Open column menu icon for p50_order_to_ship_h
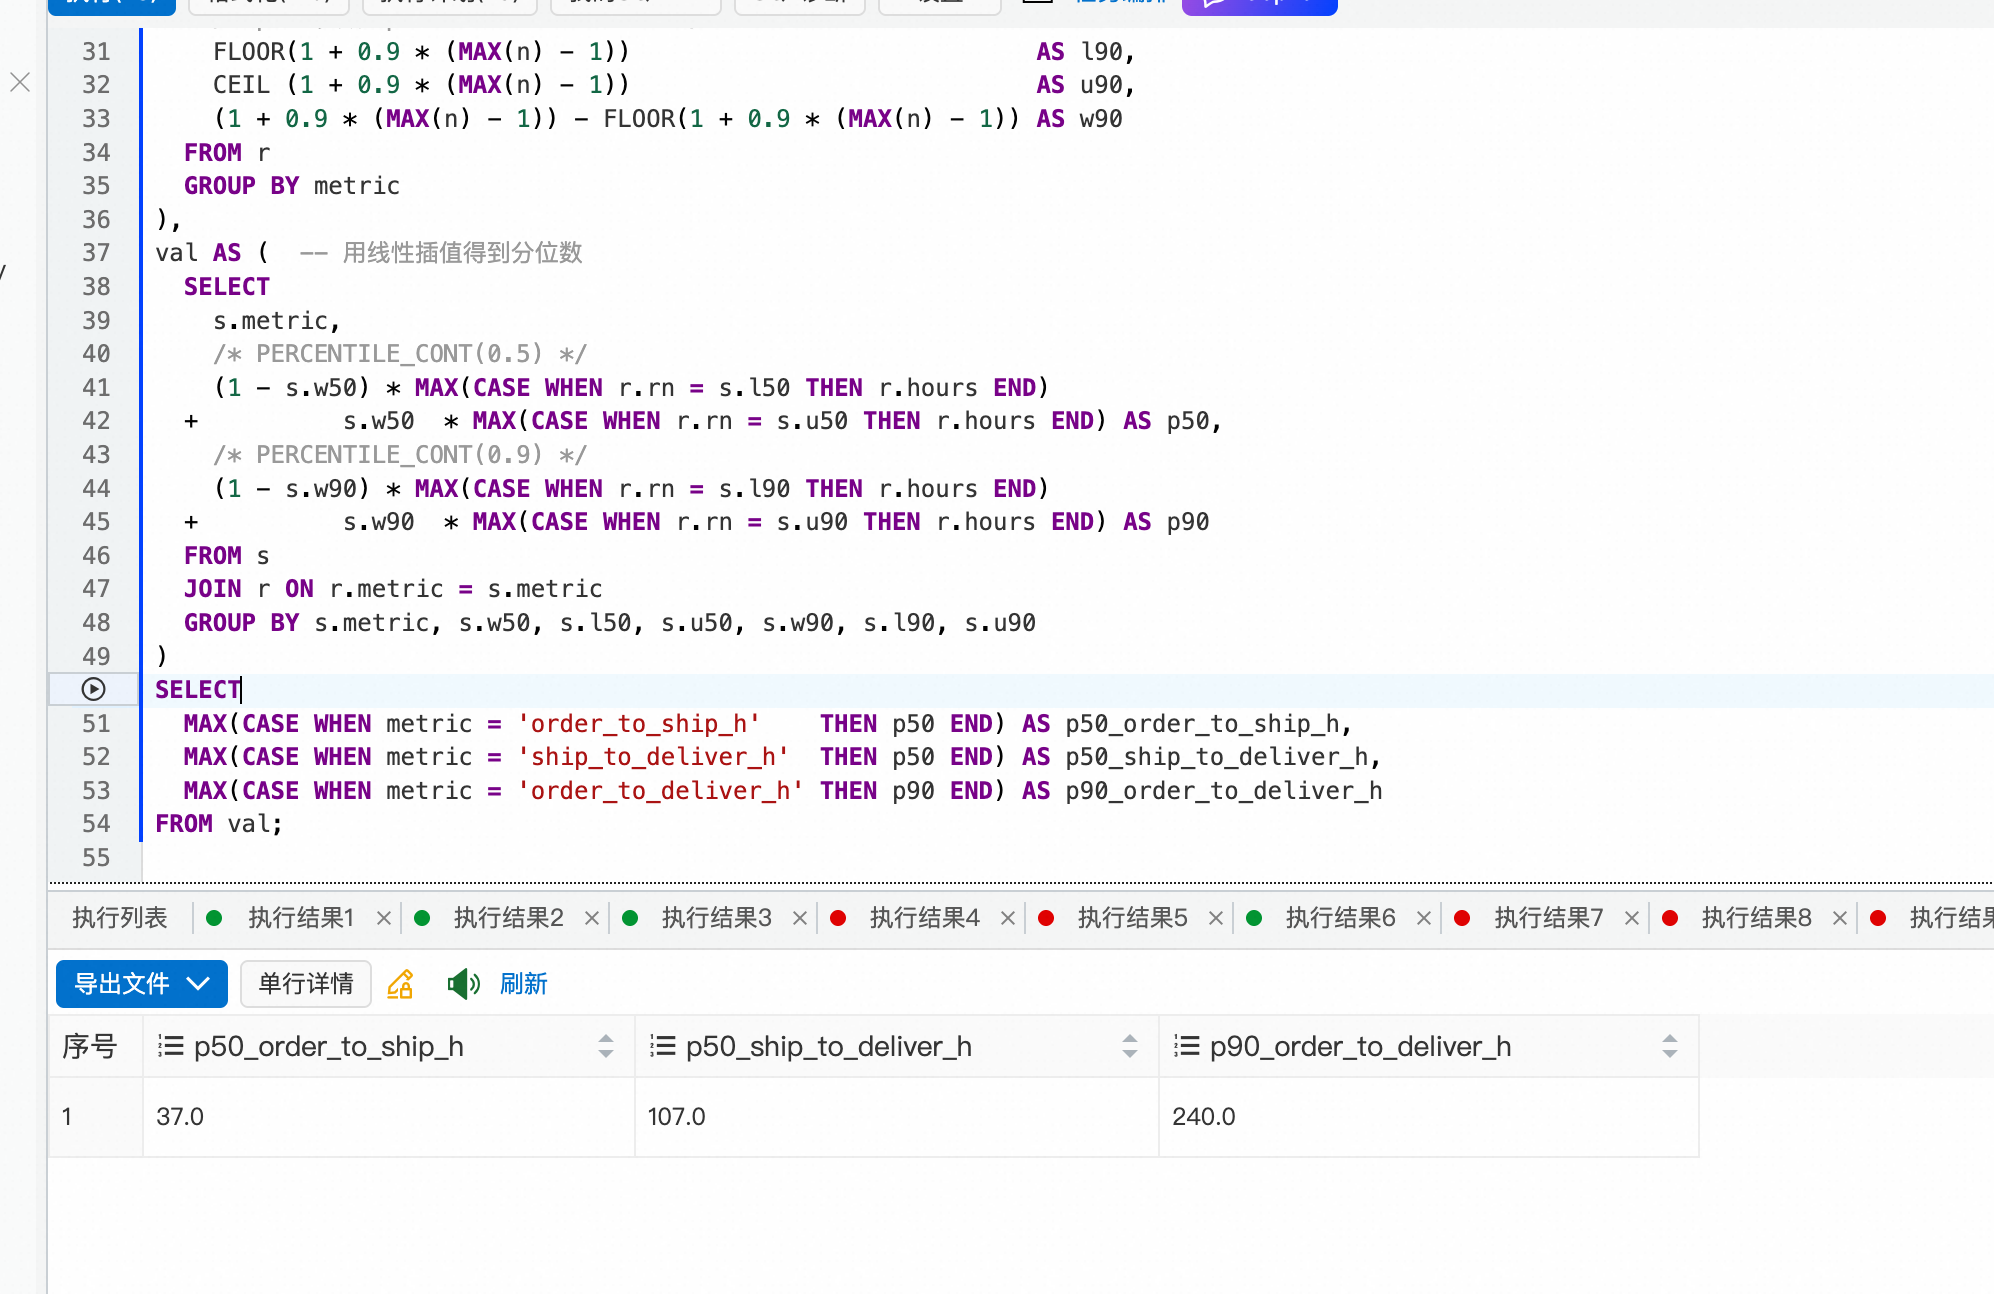 pyautogui.click(x=171, y=1046)
